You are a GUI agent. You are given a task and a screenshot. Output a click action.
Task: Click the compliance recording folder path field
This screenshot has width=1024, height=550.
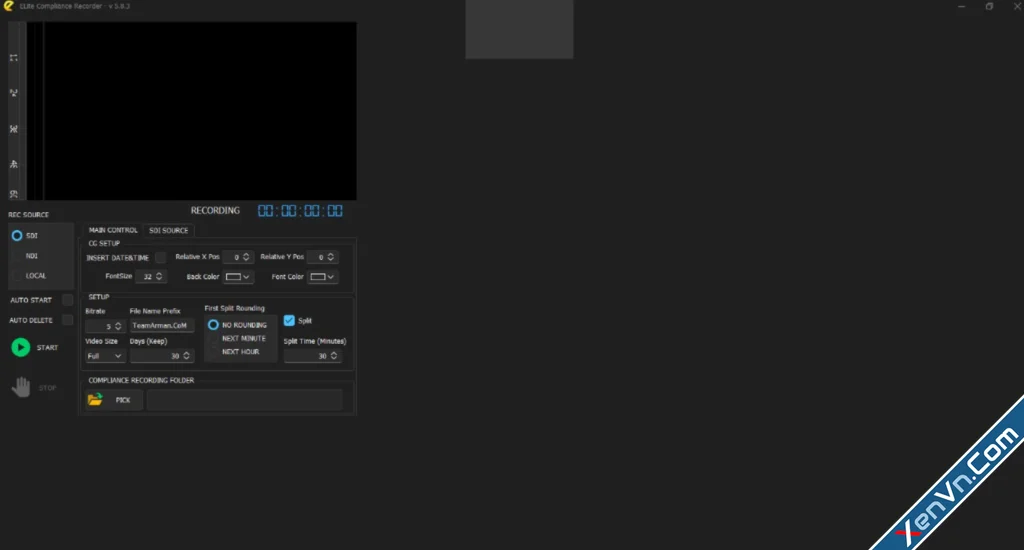(x=244, y=400)
